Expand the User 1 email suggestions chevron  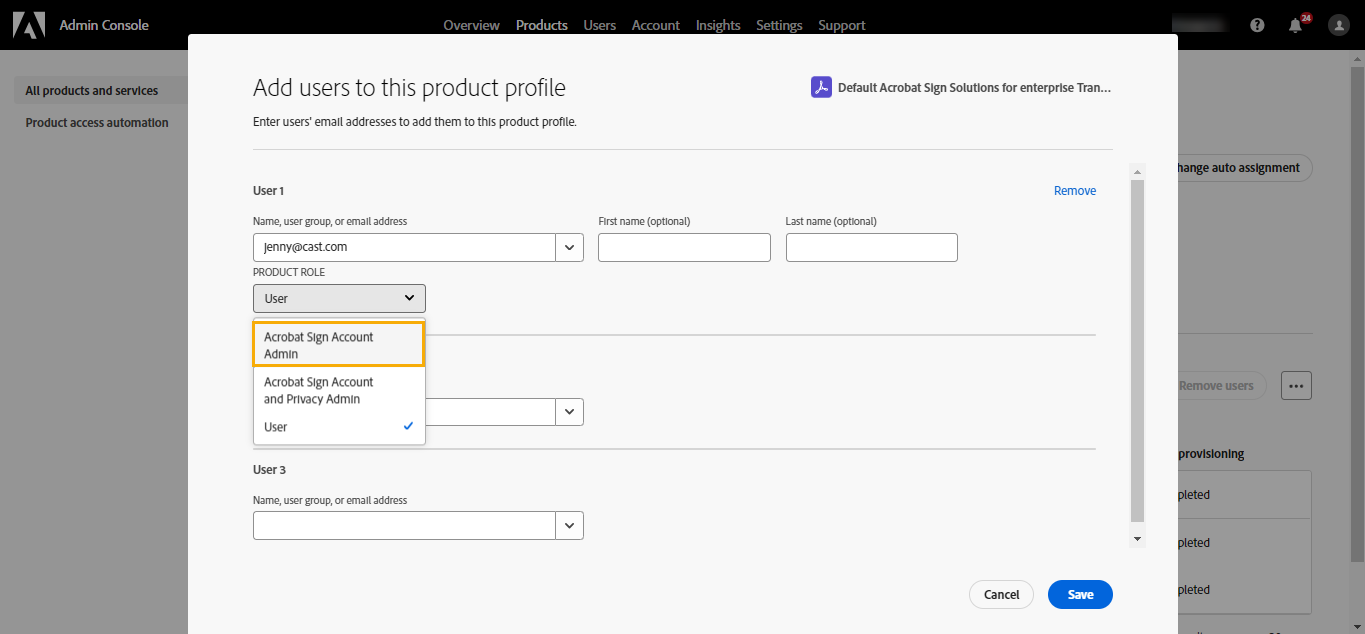coord(570,247)
